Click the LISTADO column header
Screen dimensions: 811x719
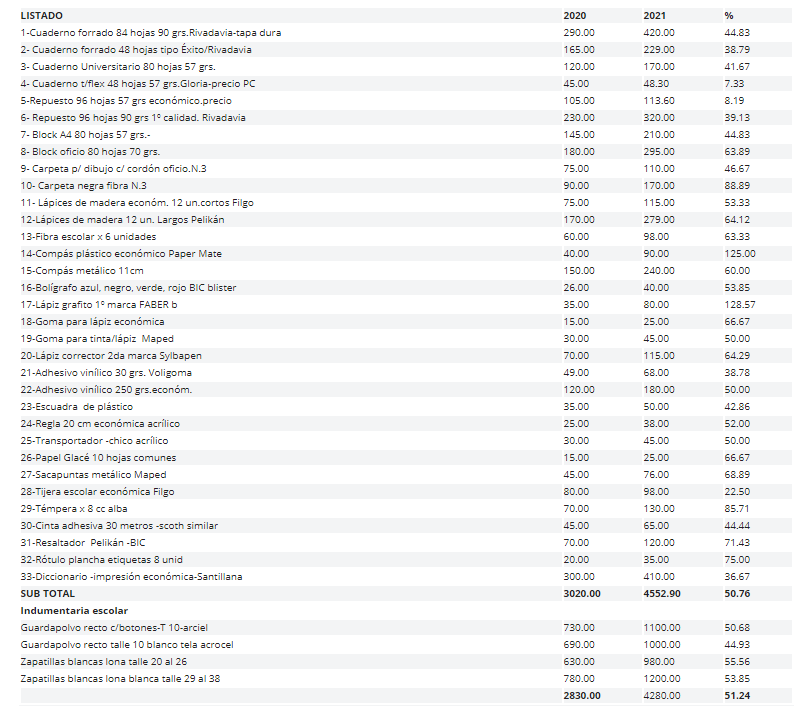pyautogui.click(x=41, y=16)
